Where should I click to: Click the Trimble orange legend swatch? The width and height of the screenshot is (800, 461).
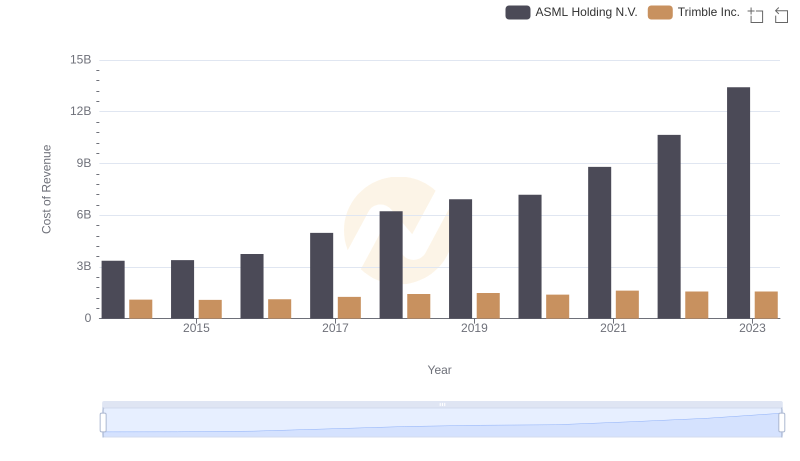click(x=660, y=12)
